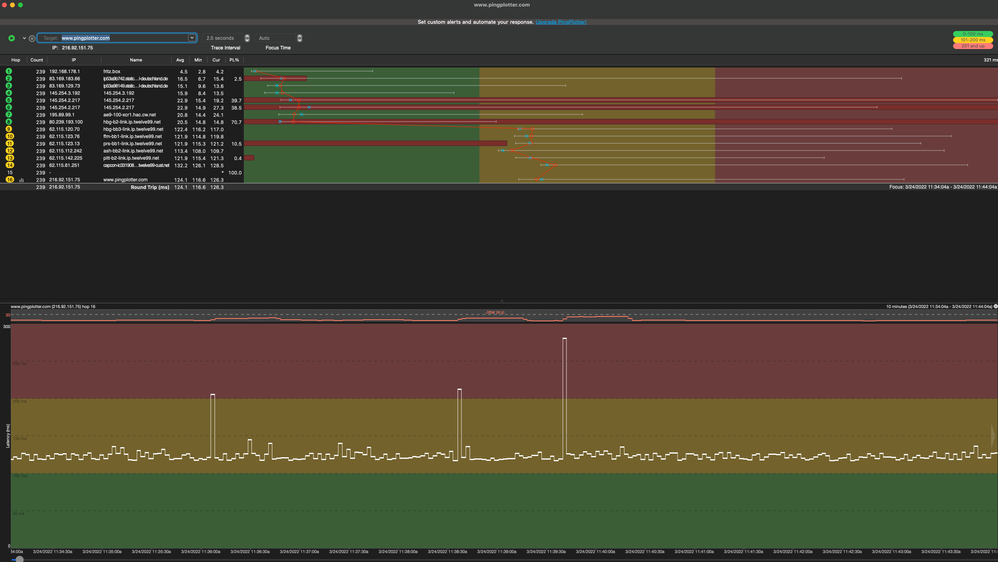Click the Avg column header
Image resolution: width=998 pixels, height=562 pixels.
180,60
